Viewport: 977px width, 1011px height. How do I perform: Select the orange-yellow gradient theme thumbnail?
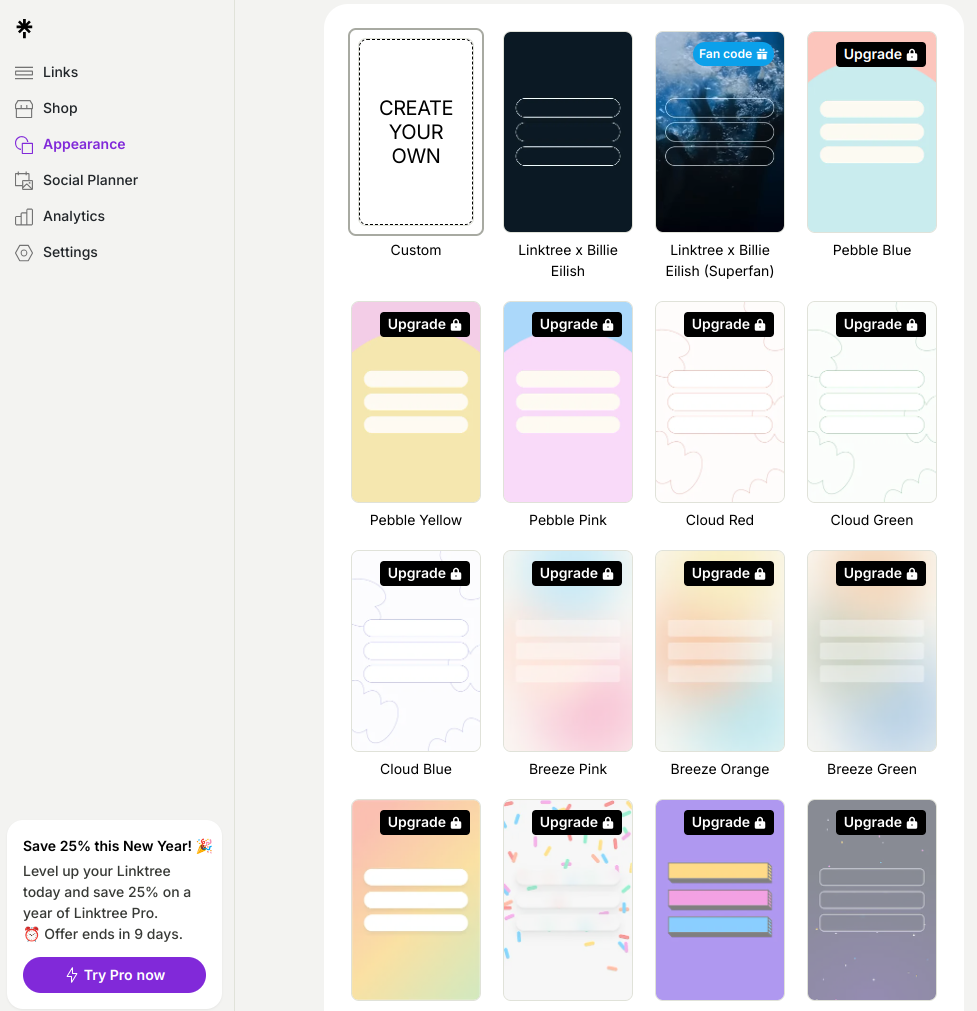point(416,900)
